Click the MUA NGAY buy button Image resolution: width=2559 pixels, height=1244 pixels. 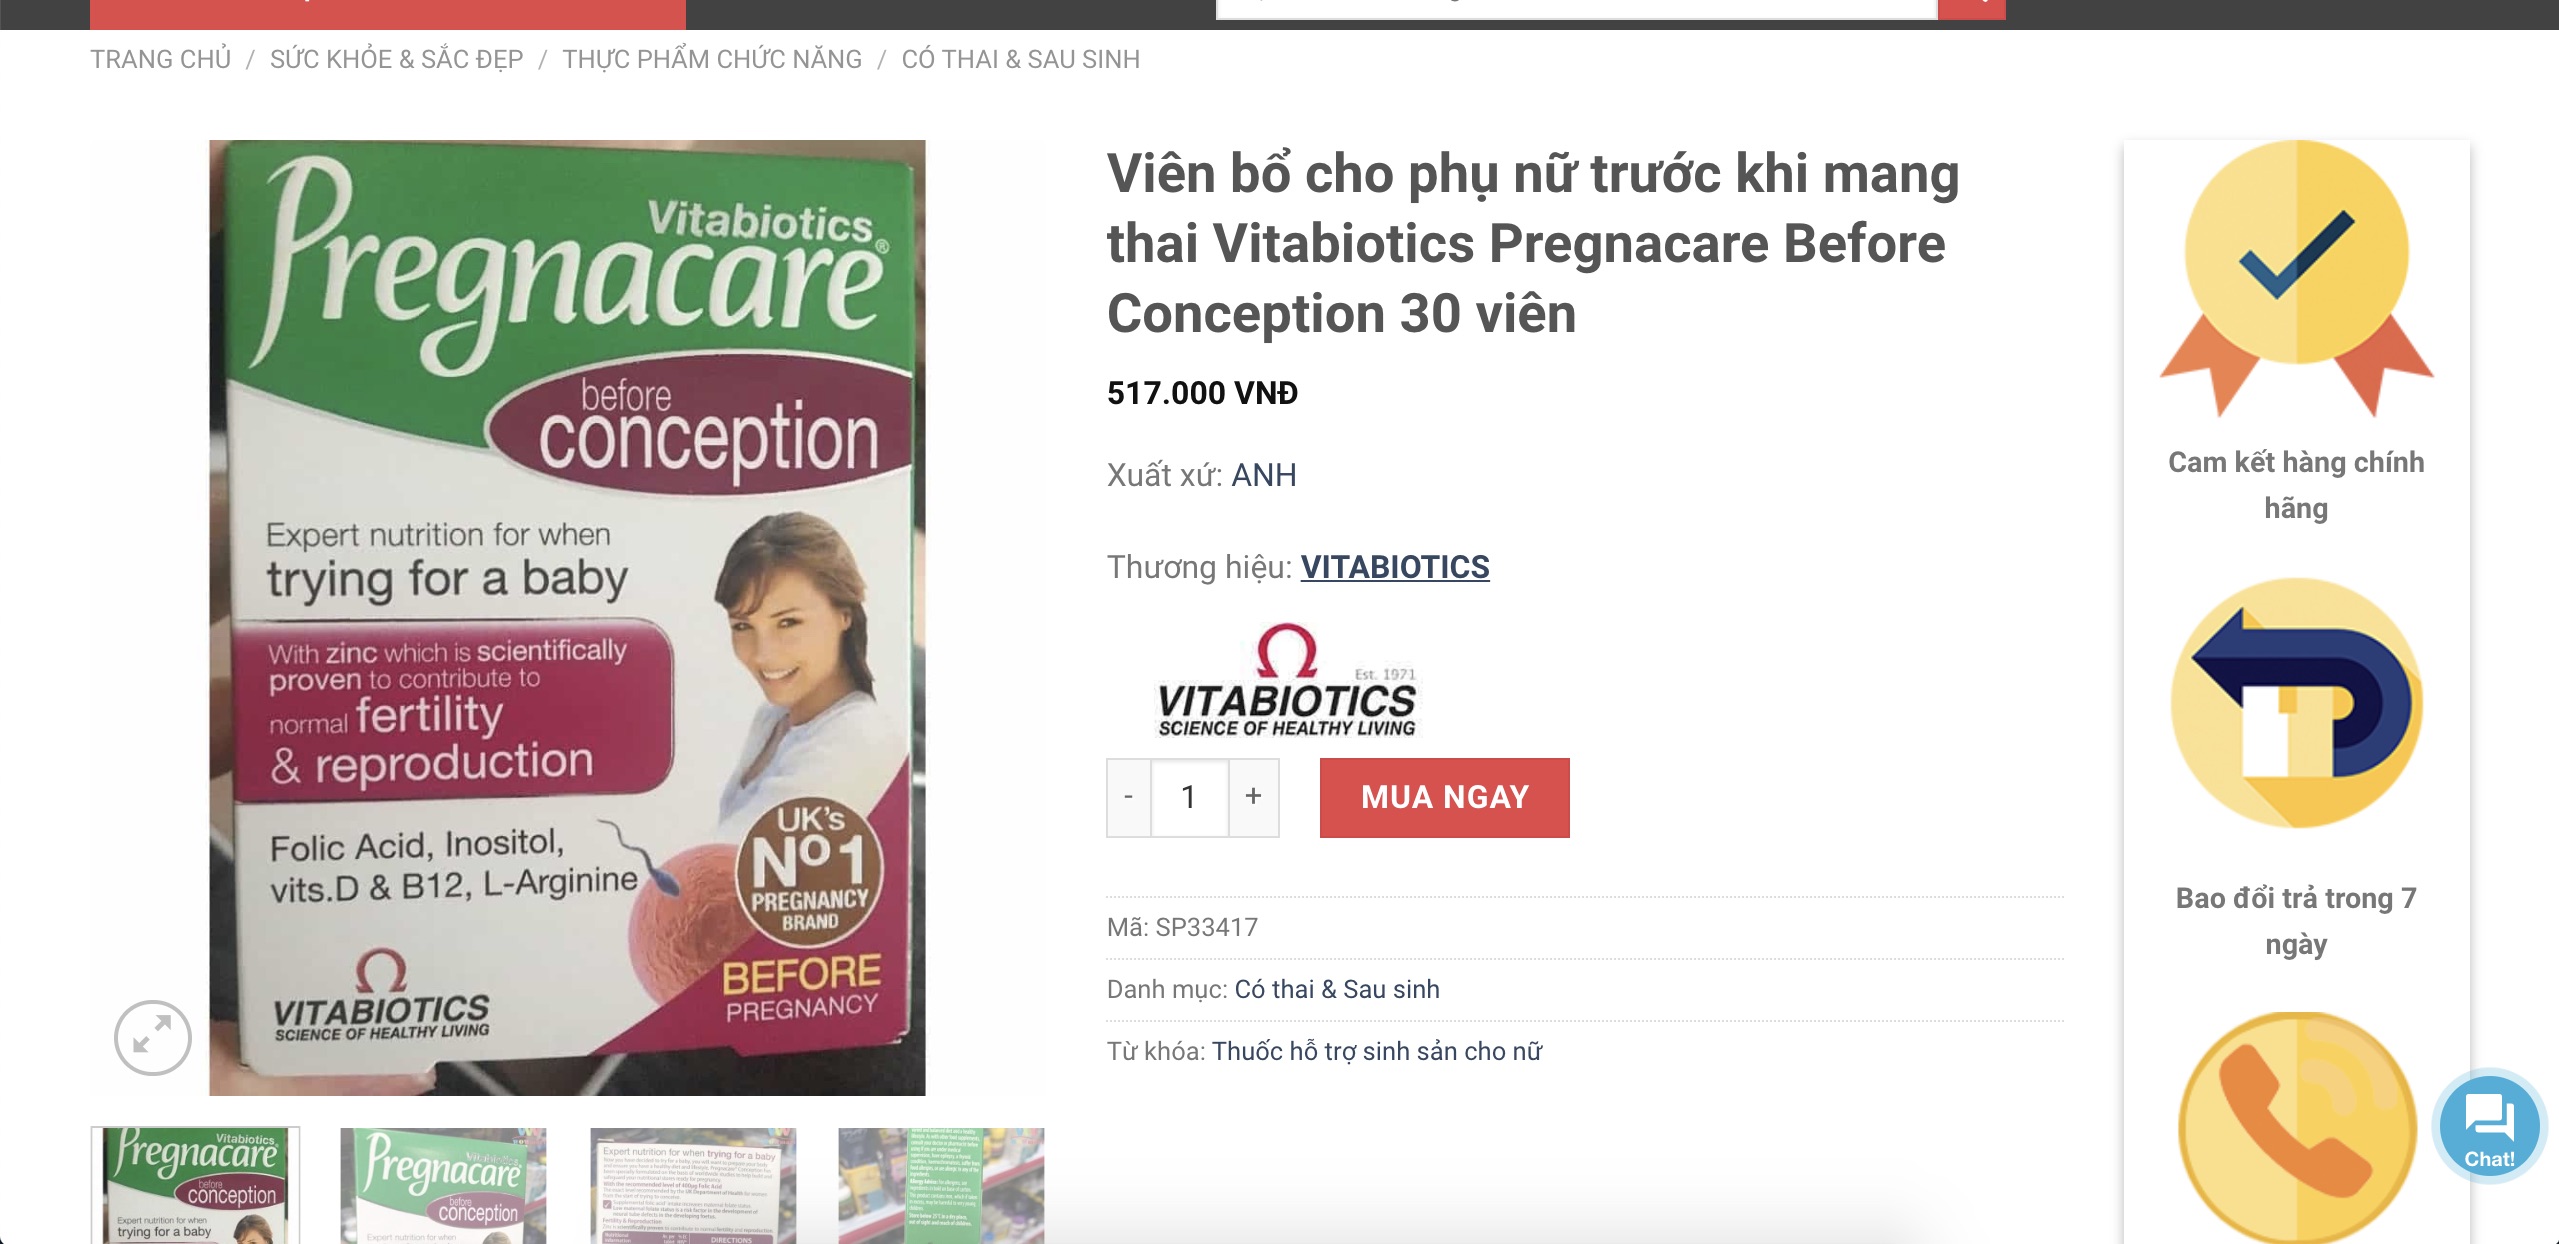[1445, 797]
